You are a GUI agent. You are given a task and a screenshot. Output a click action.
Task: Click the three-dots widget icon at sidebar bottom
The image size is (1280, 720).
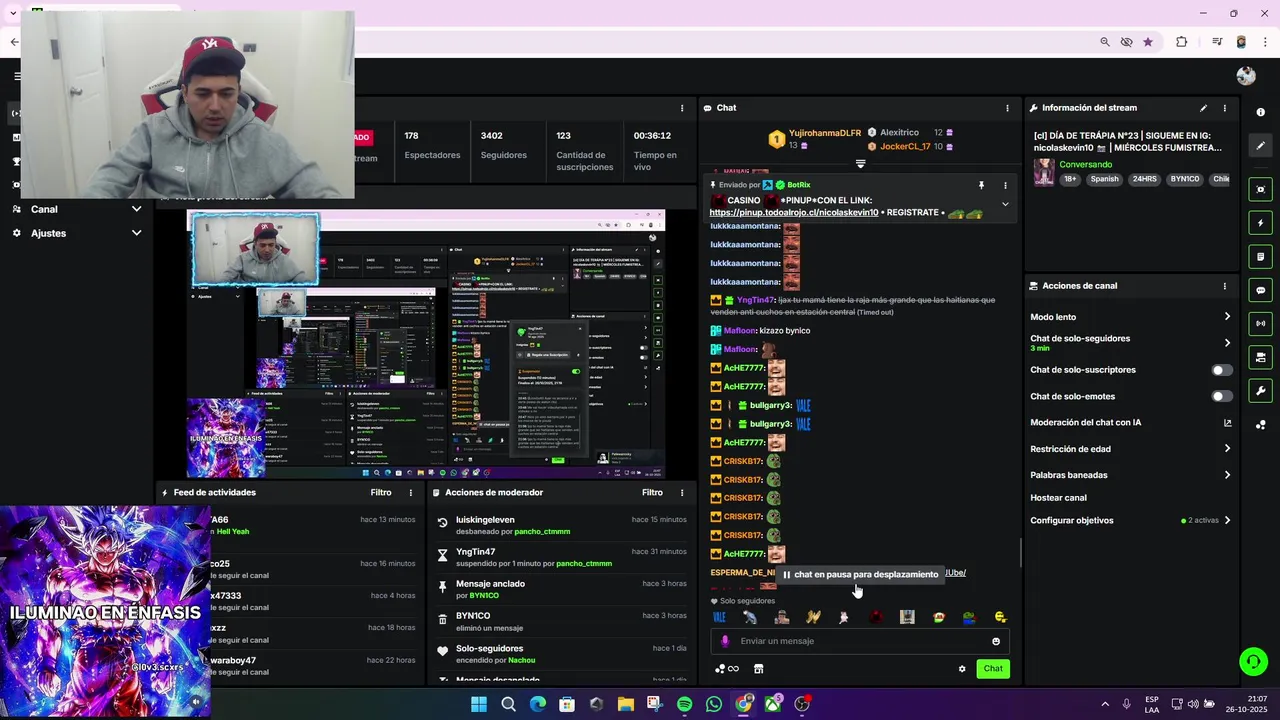click(x=1261, y=425)
